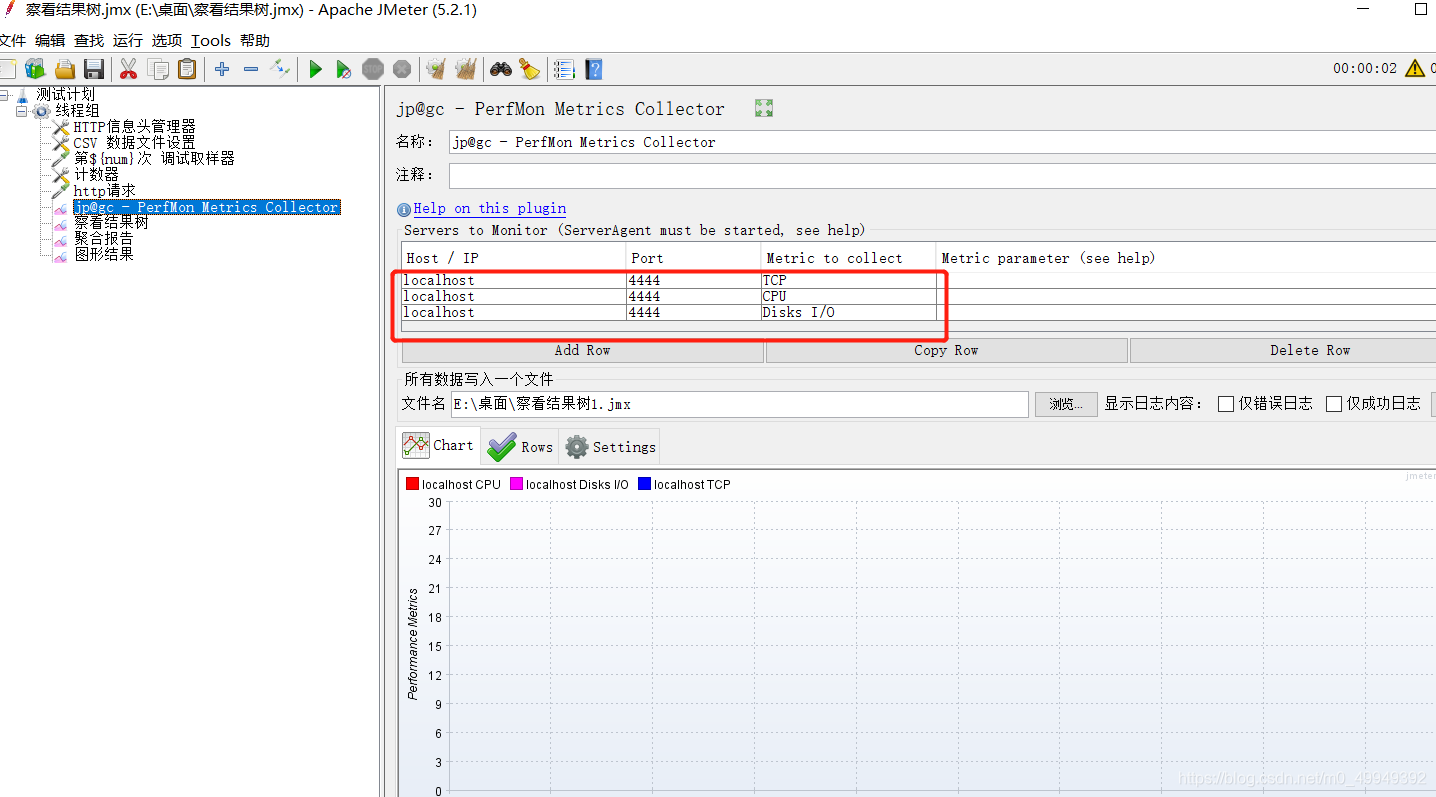Image resolution: width=1436 pixels, height=797 pixels.
Task: Start the test with green play icon
Action: pyautogui.click(x=315, y=69)
